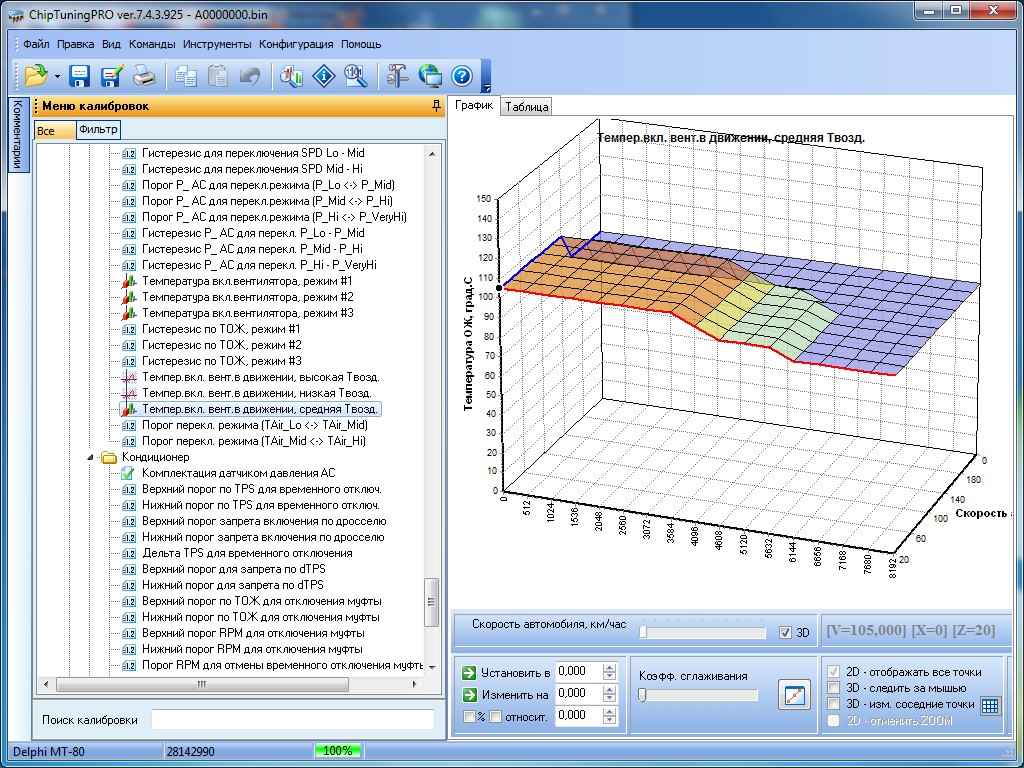Click the open file folder icon
This screenshot has height=768, width=1024.
pos(36,76)
